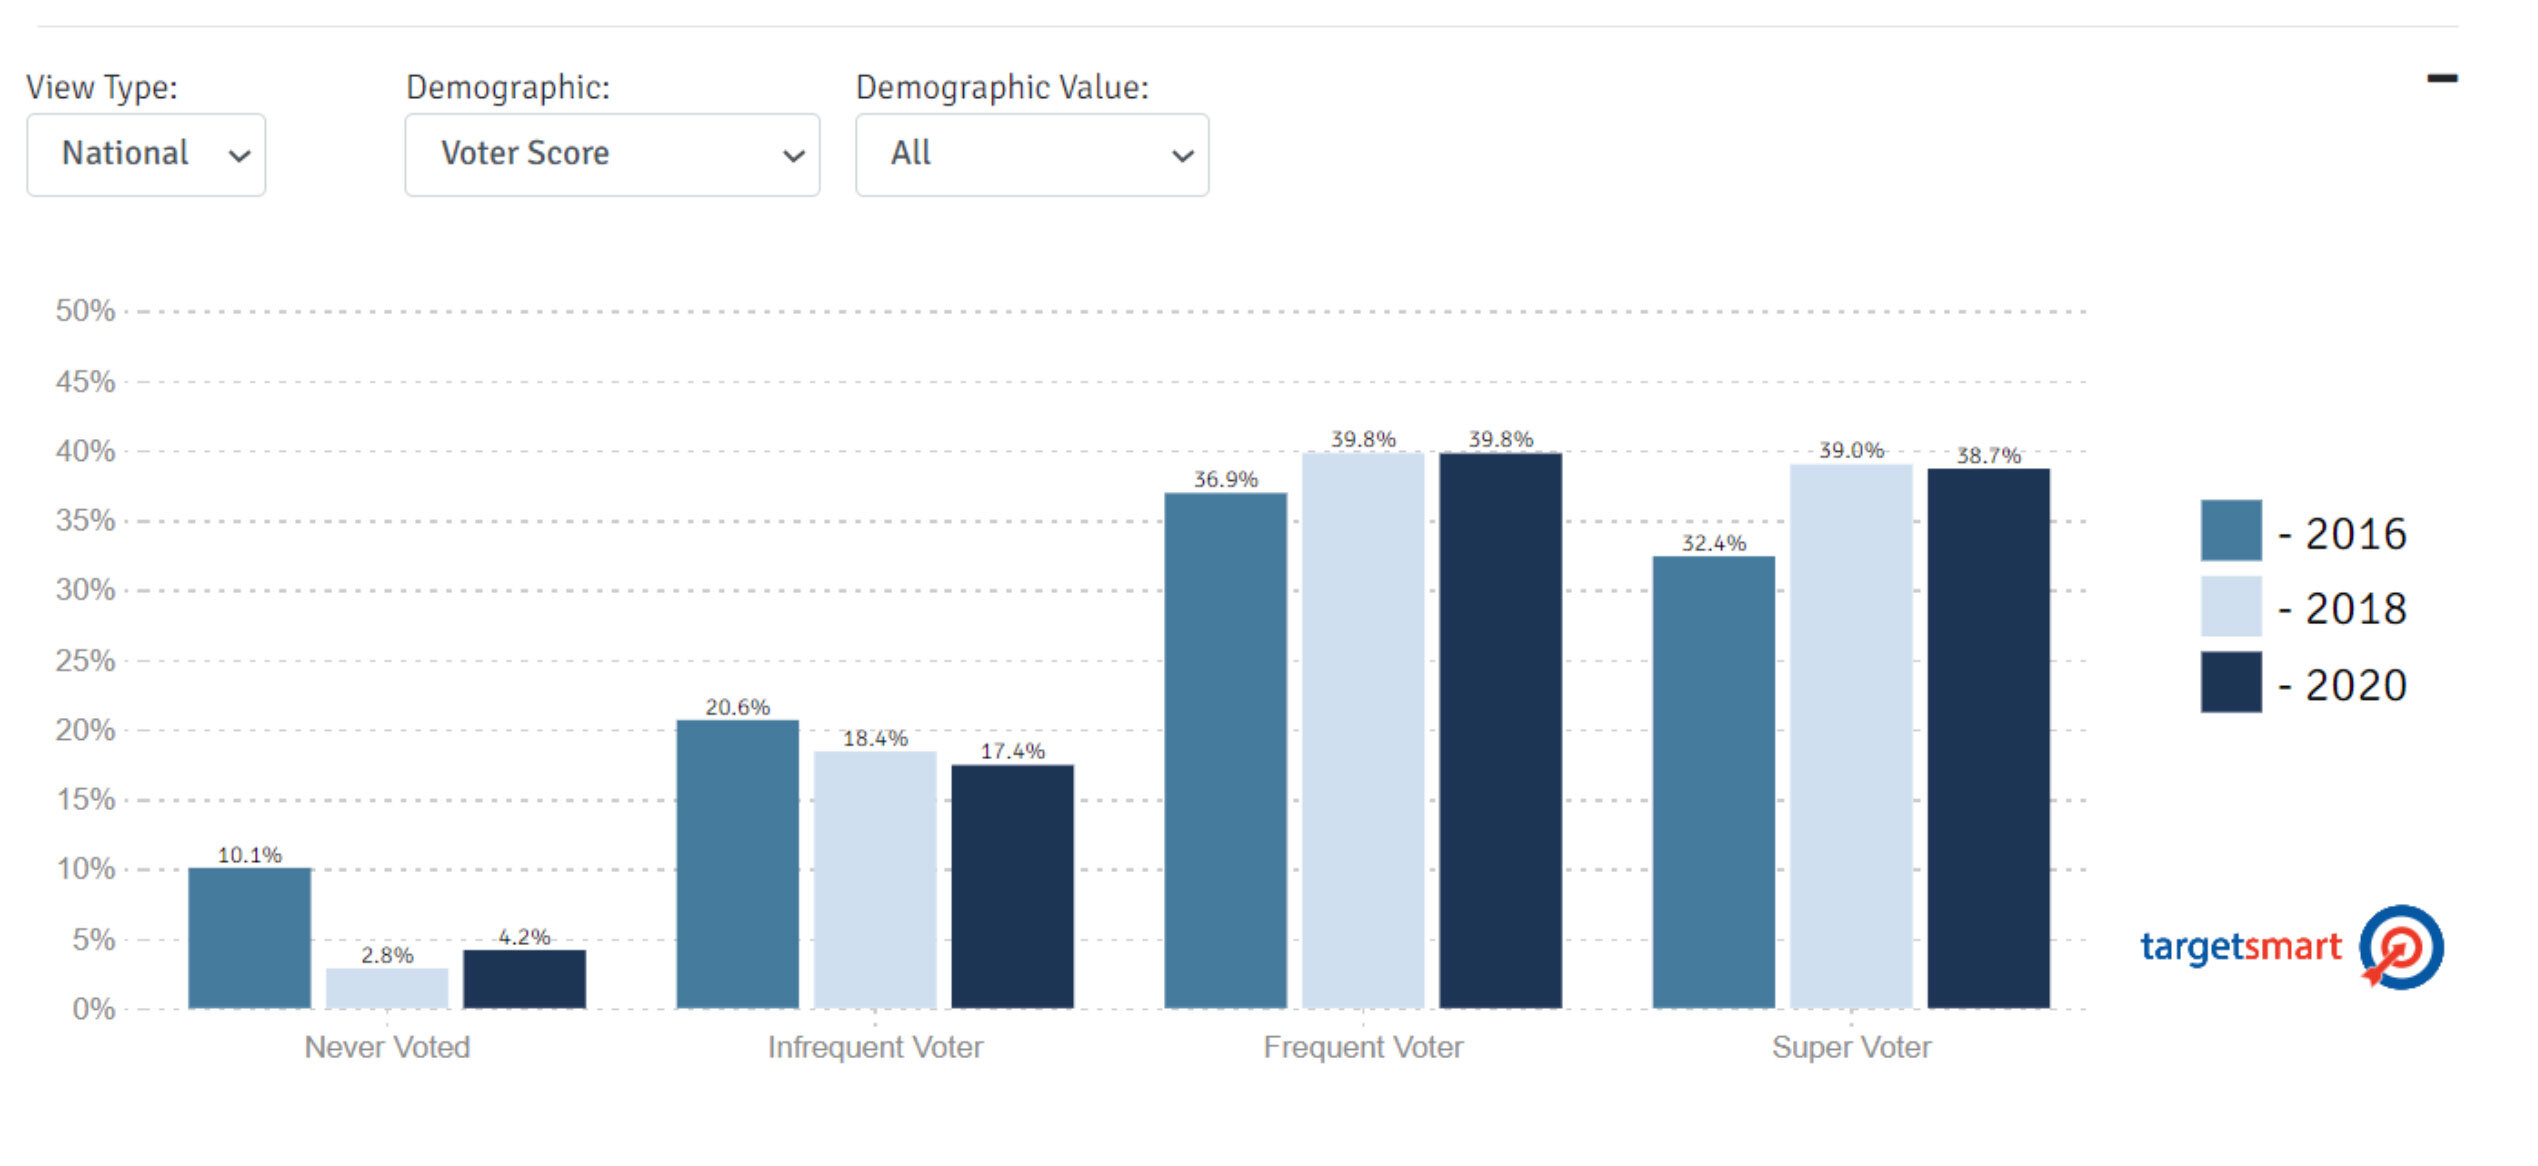2538x1166 pixels.
Task: Select the Infrequent Voter 2016 bar
Action: [737, 864]
